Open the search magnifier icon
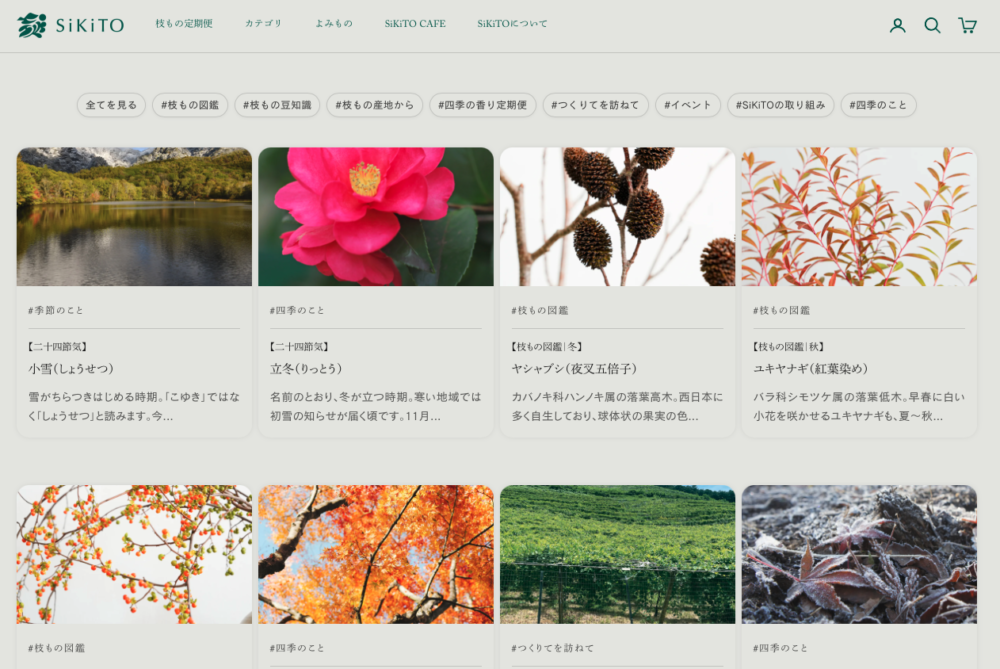The height and width of the screenshot is (669, 1000). (x=932, y=25)
